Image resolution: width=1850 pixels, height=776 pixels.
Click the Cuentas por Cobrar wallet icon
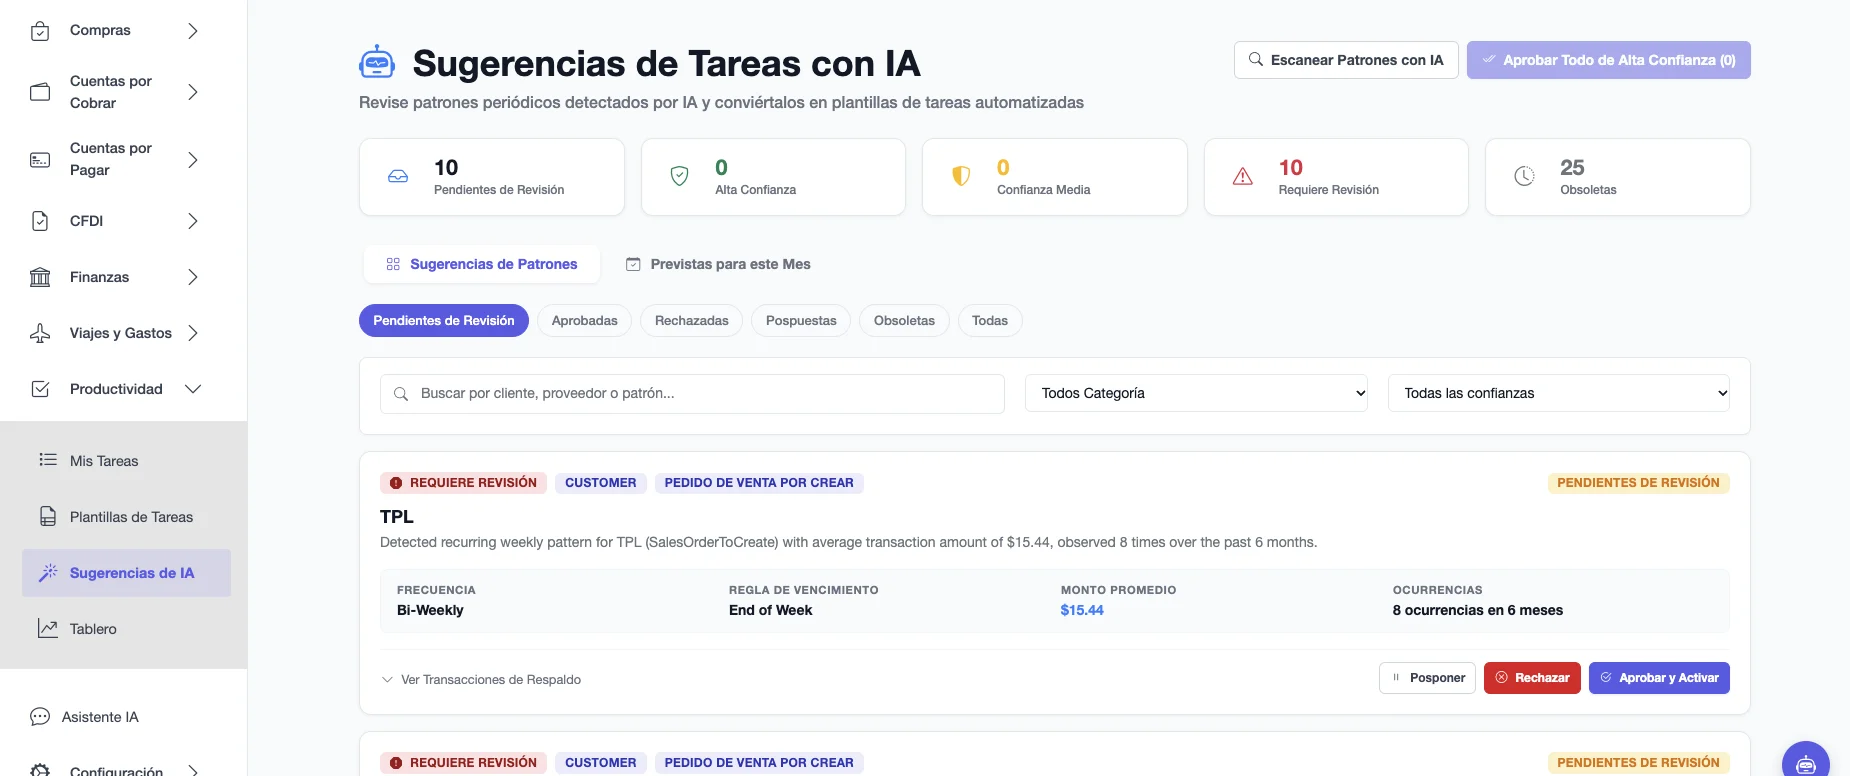coord(40,92)
